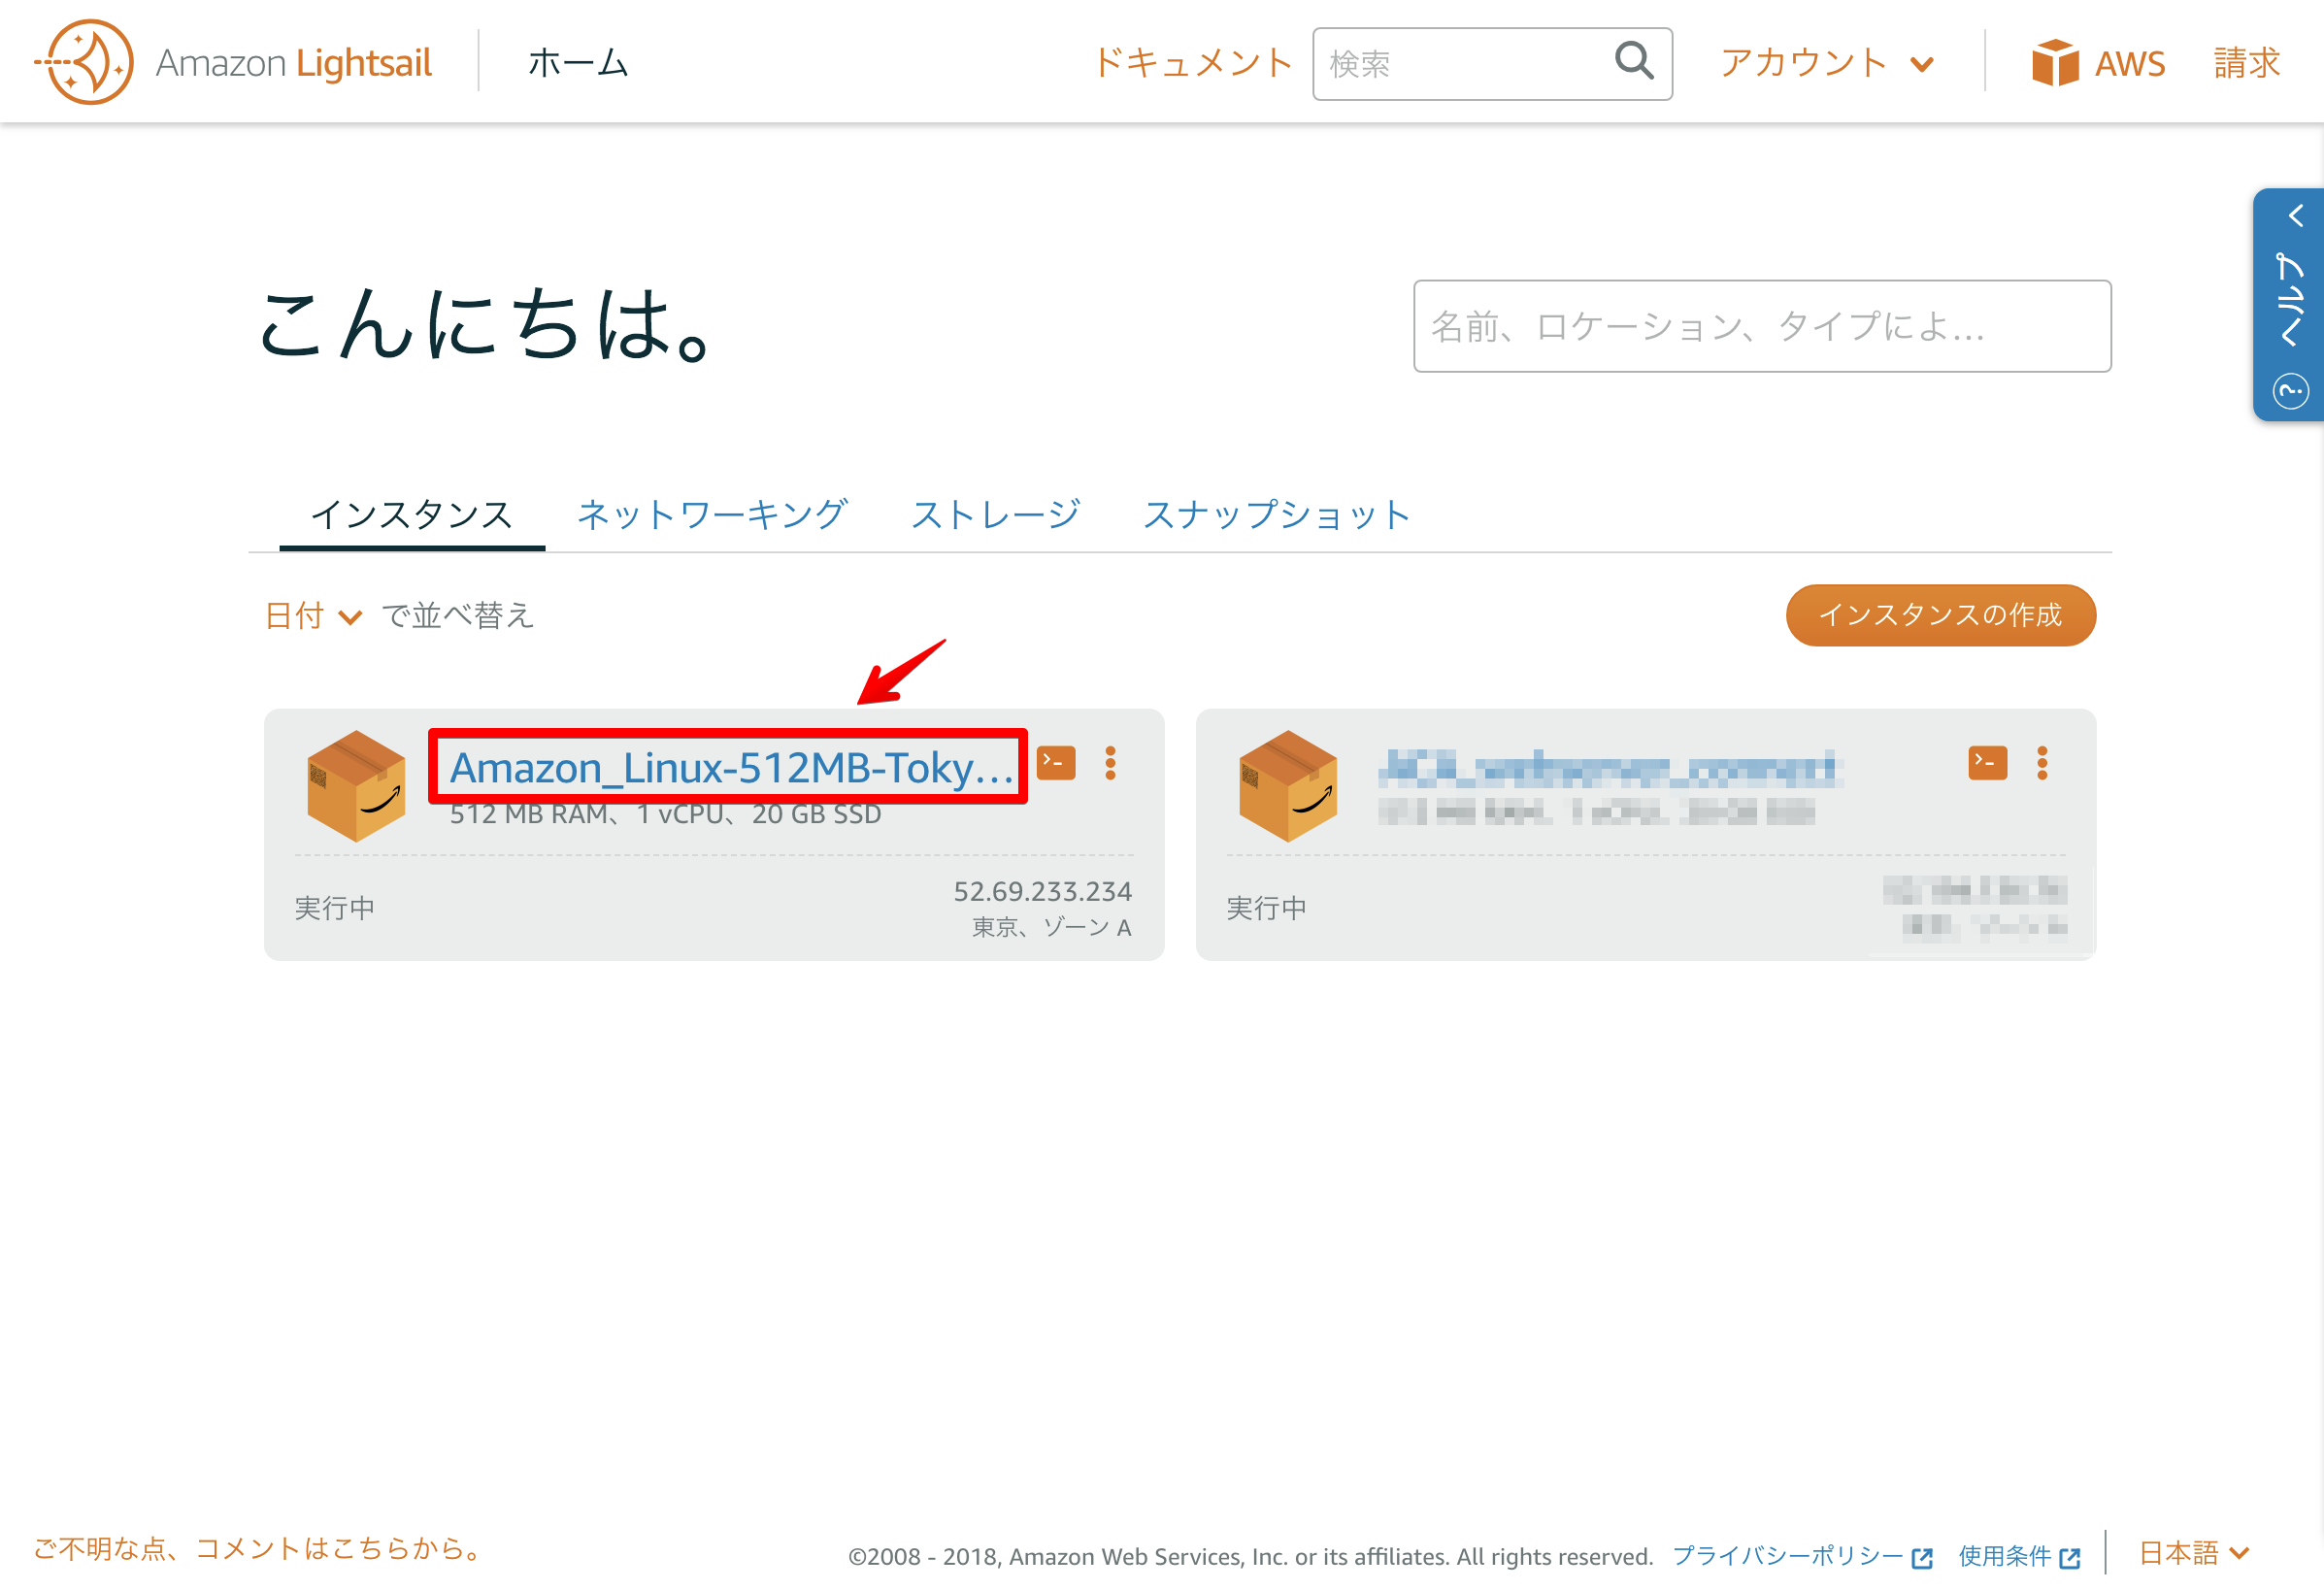
Task: Open the Amazon_Linux-512MB-Toky... instance link
Action: pos(730,767)
